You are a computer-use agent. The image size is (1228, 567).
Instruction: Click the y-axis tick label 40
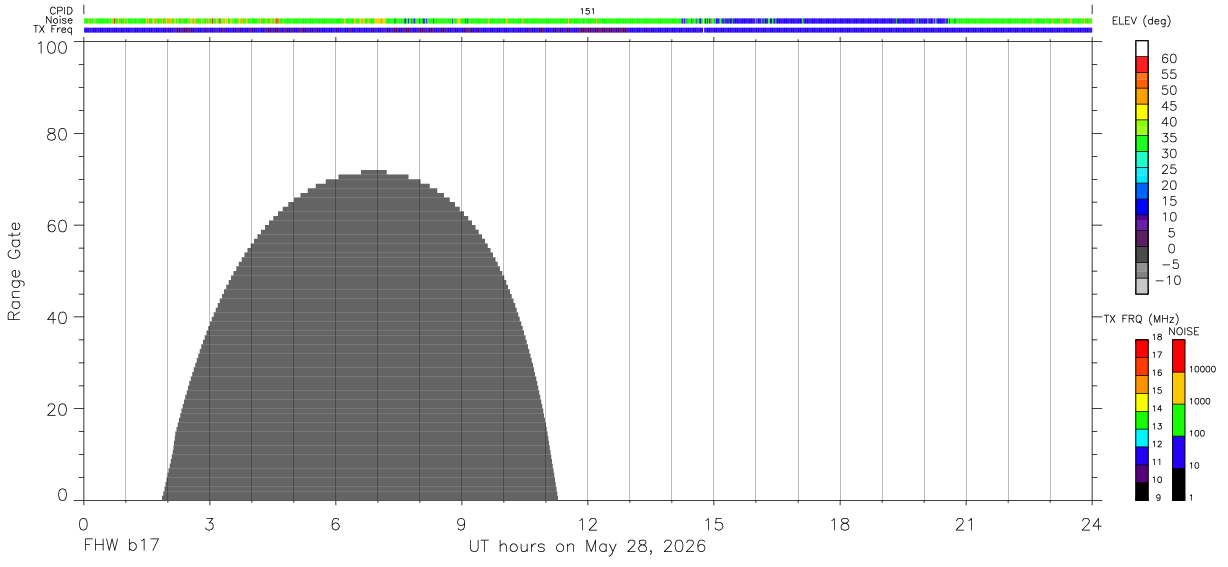click(58, 317)
